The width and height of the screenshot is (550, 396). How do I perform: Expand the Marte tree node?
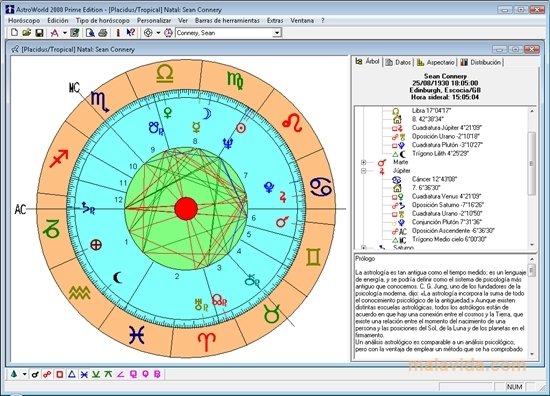(x=363, y=162)
